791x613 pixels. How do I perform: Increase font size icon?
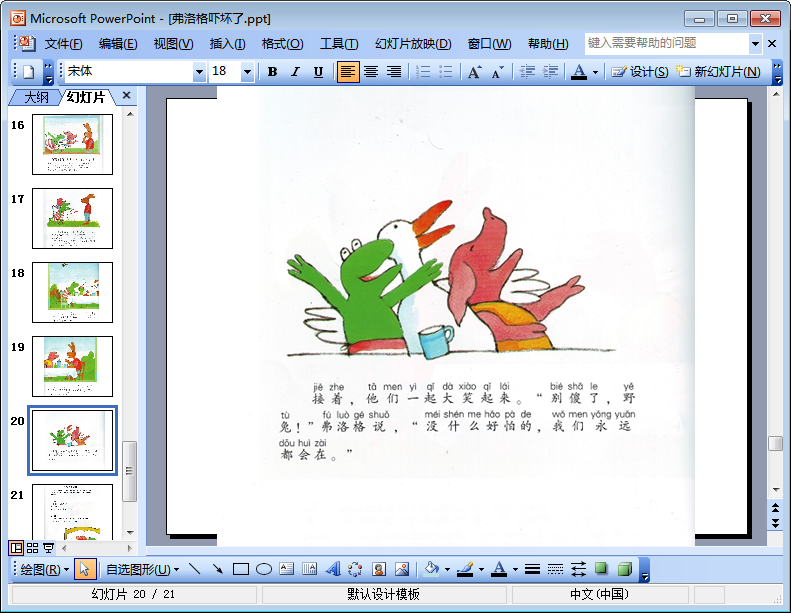click(x=474, y=72)
